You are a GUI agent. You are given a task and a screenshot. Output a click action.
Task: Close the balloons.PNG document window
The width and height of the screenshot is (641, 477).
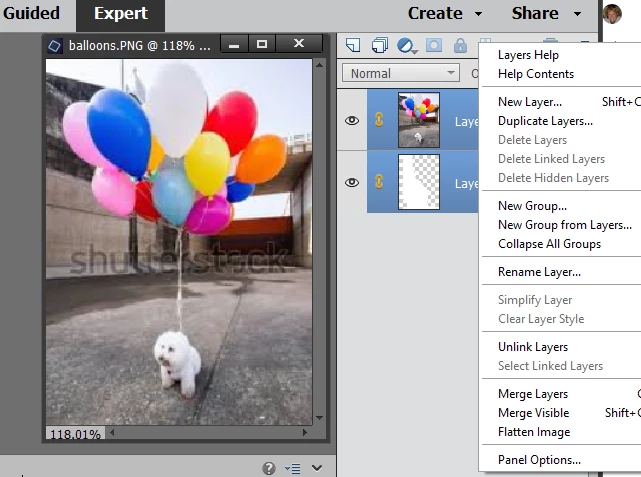pyautogui.click(x=299, y=44)
